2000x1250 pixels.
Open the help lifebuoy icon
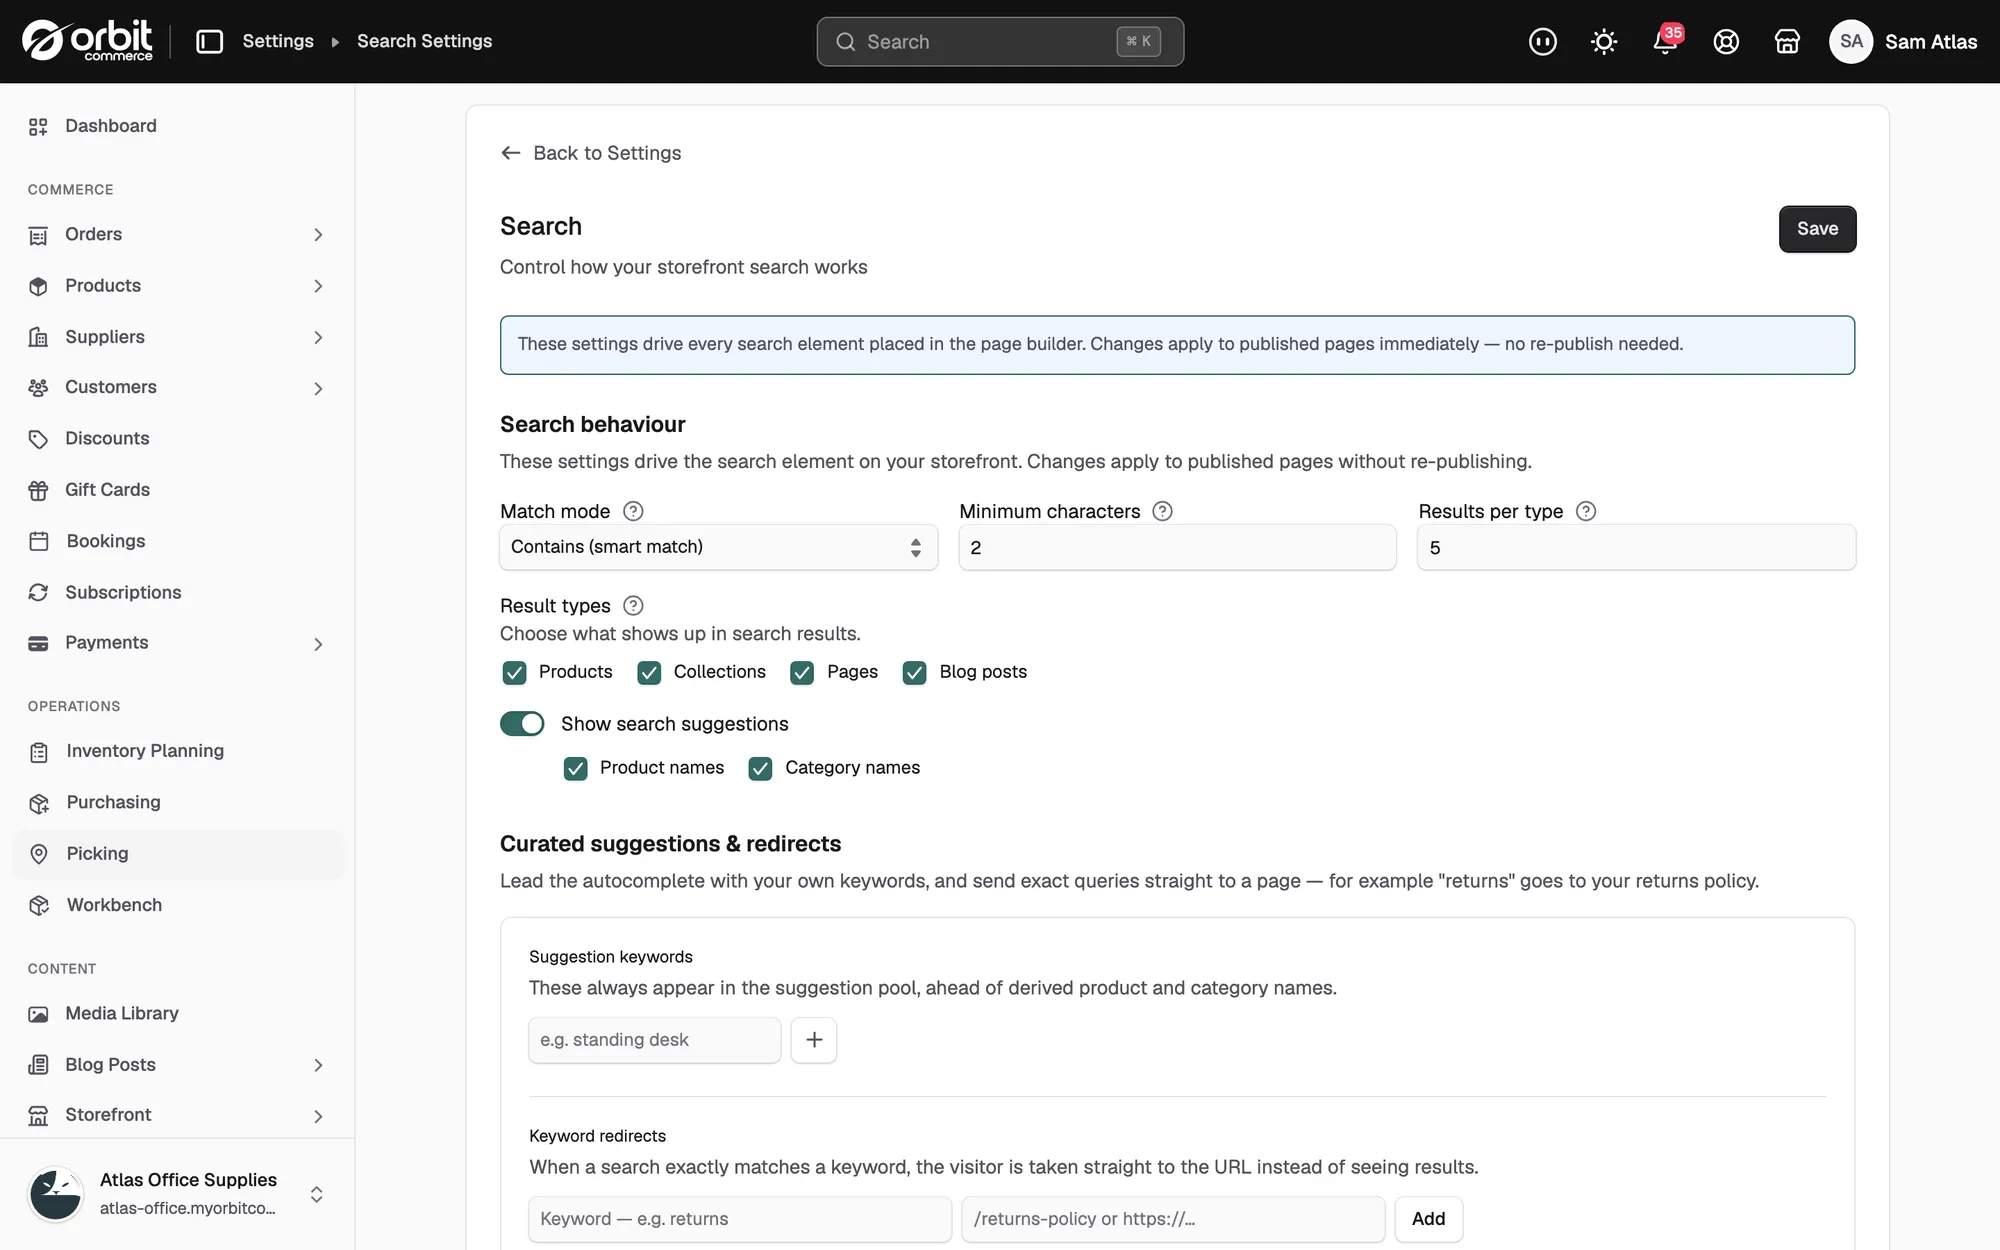click(1726, 41)
